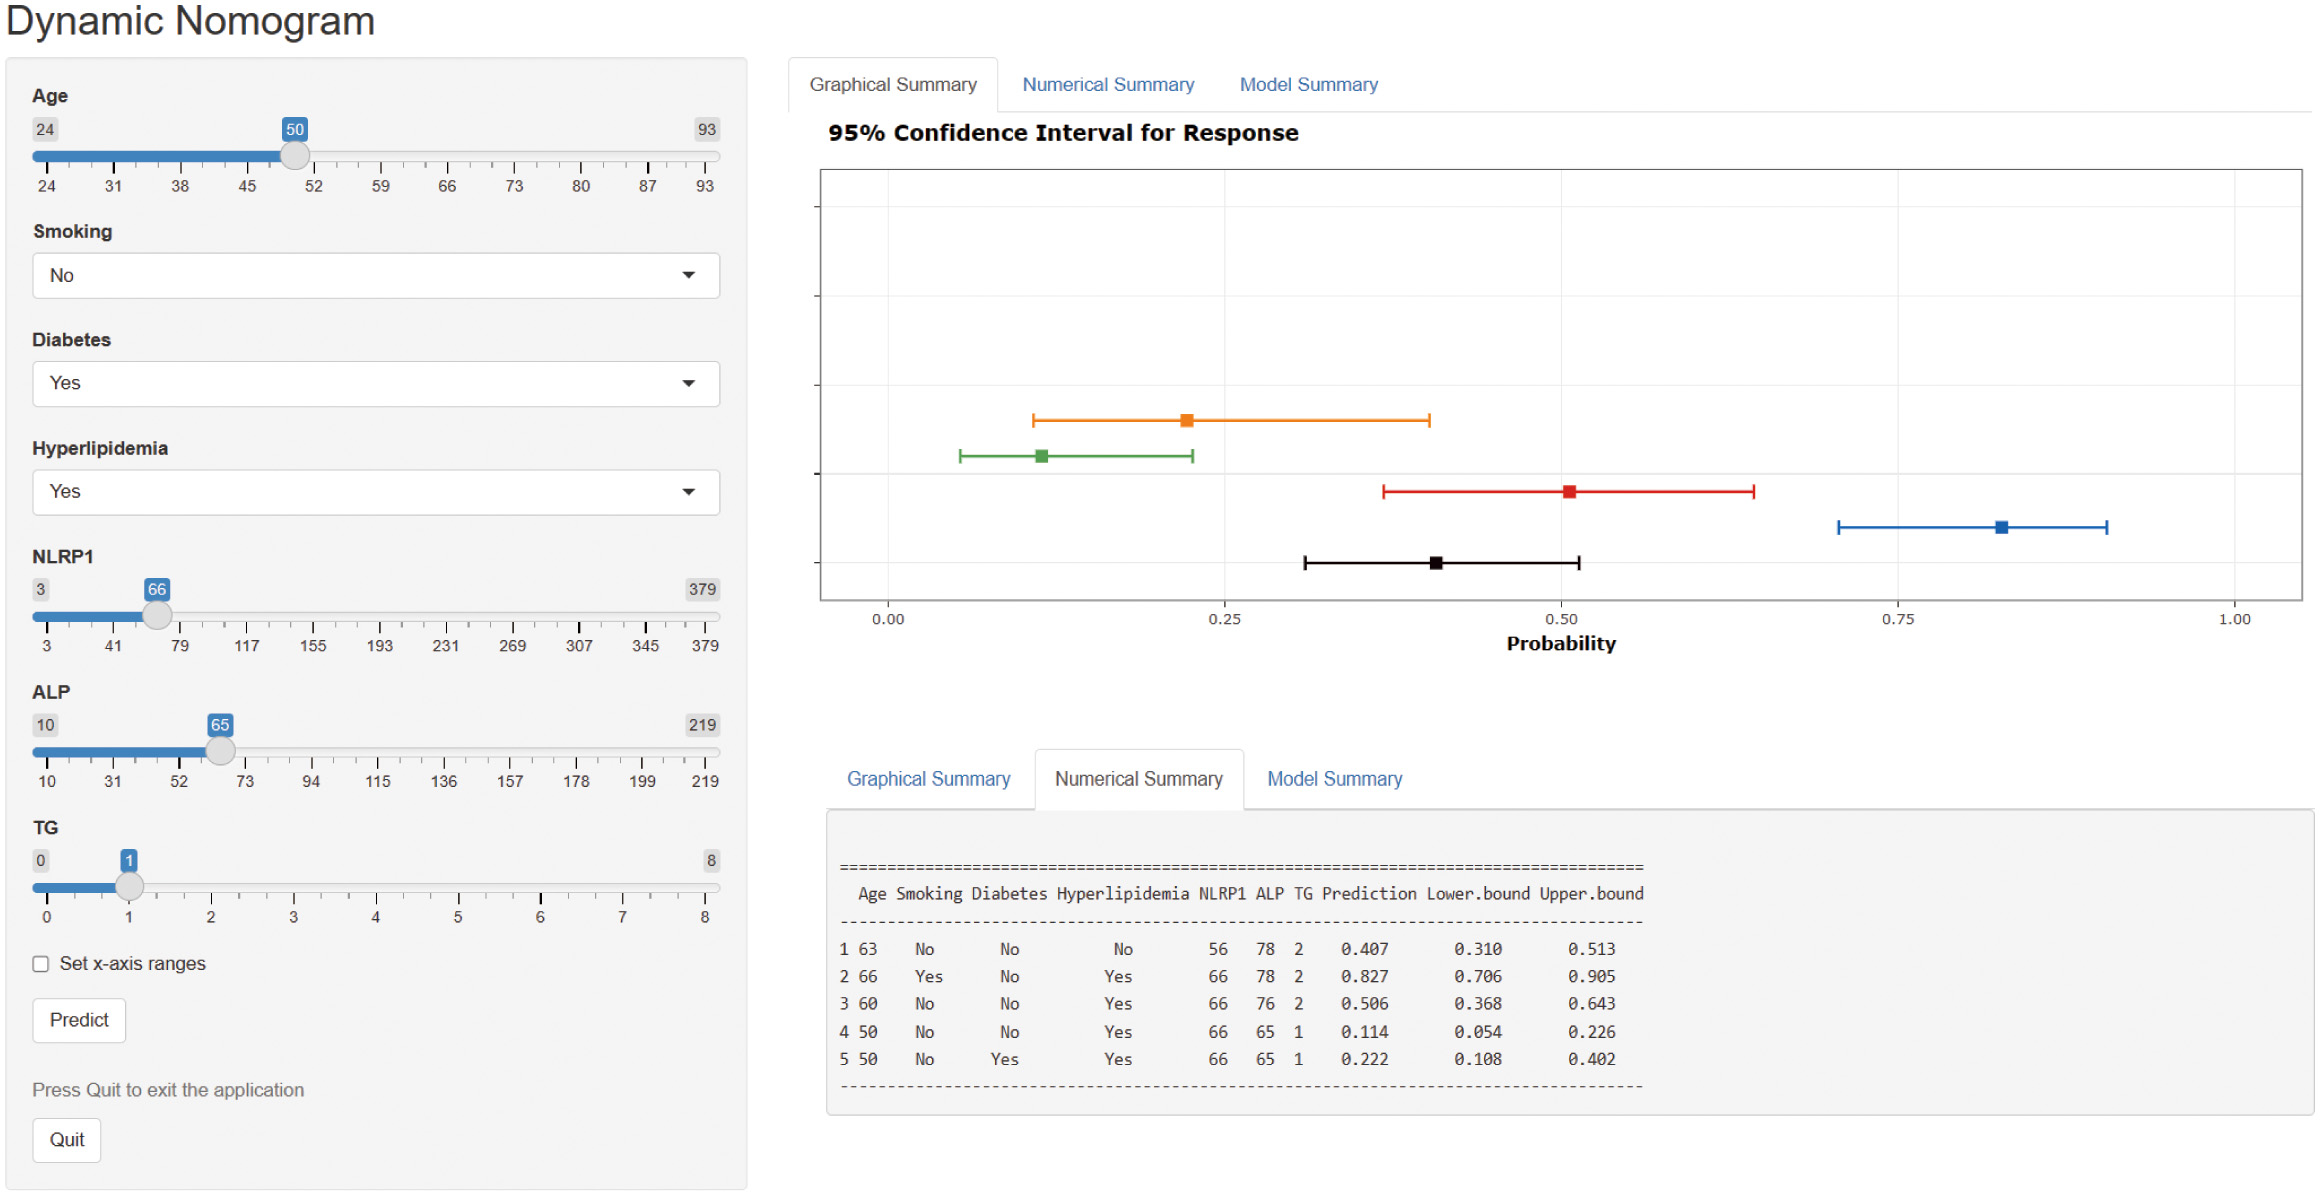Open the Smoking dropdown

pos(376,275)
